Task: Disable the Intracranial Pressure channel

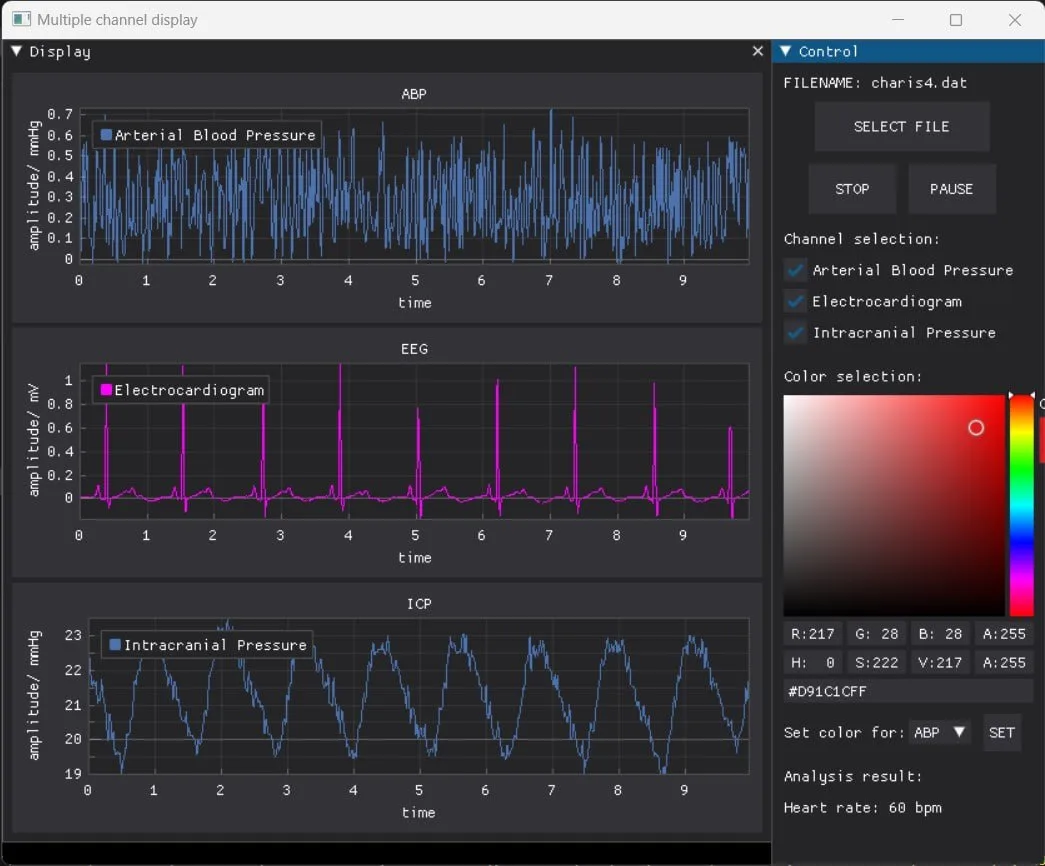Action: coord(795,333)
